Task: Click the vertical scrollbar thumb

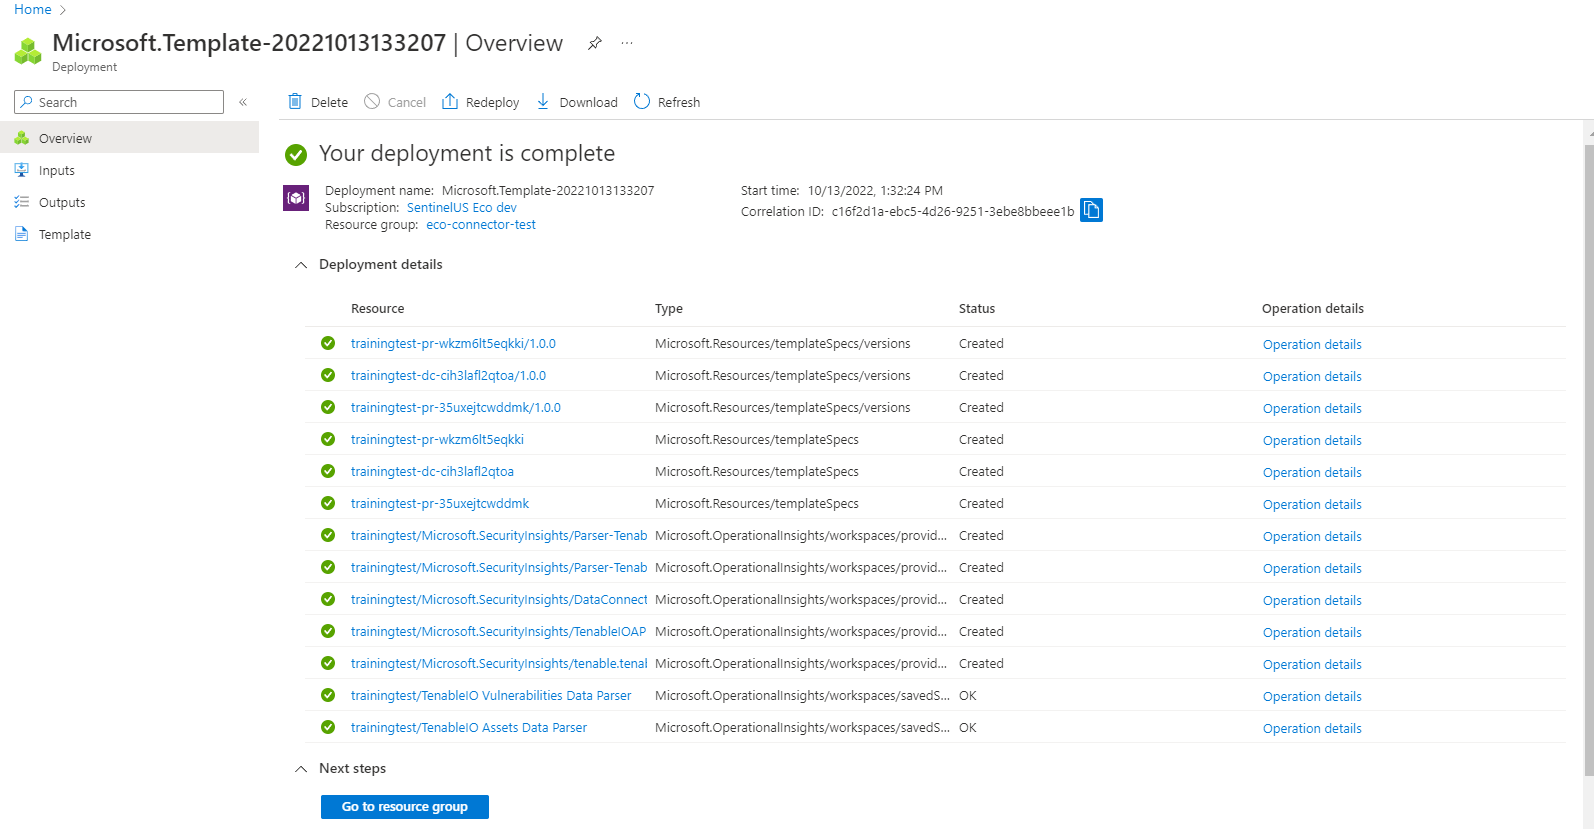Action: tap(1589, 460)
